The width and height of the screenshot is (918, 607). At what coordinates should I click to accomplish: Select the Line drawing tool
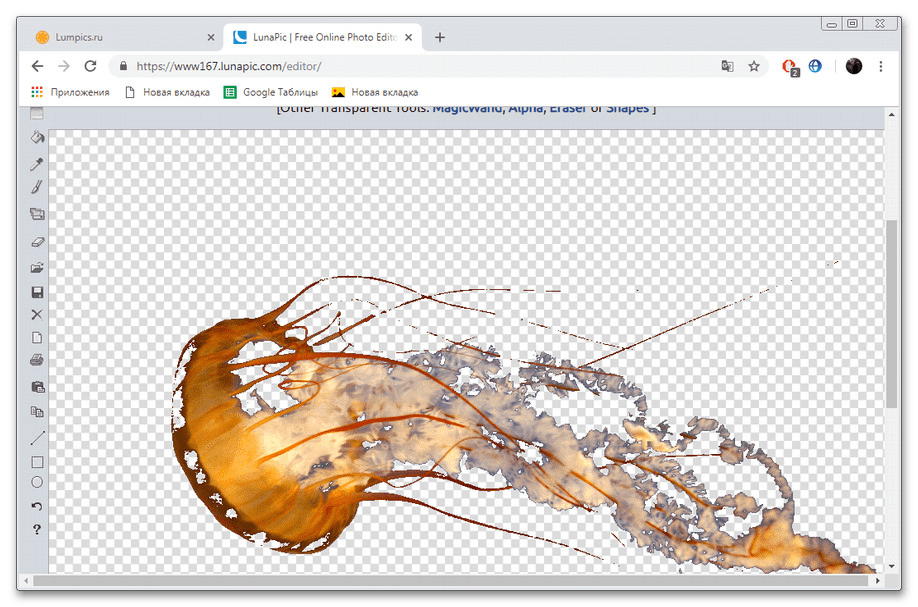click(x=37, y=438)
